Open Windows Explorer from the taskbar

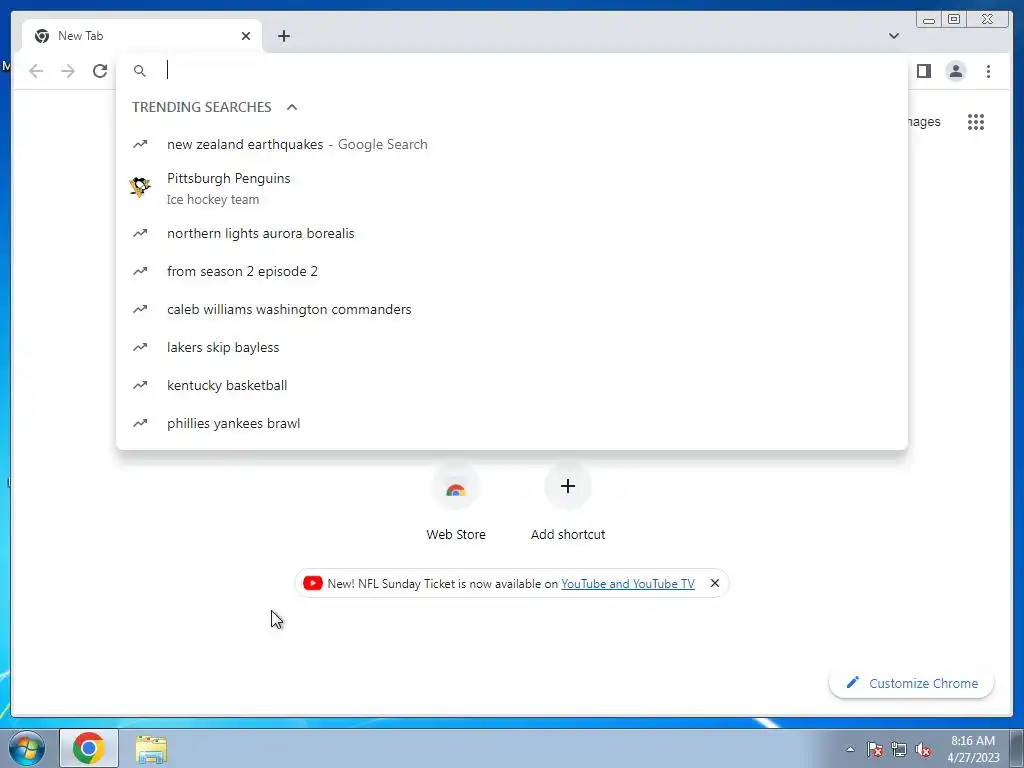[x=151, y=749]
